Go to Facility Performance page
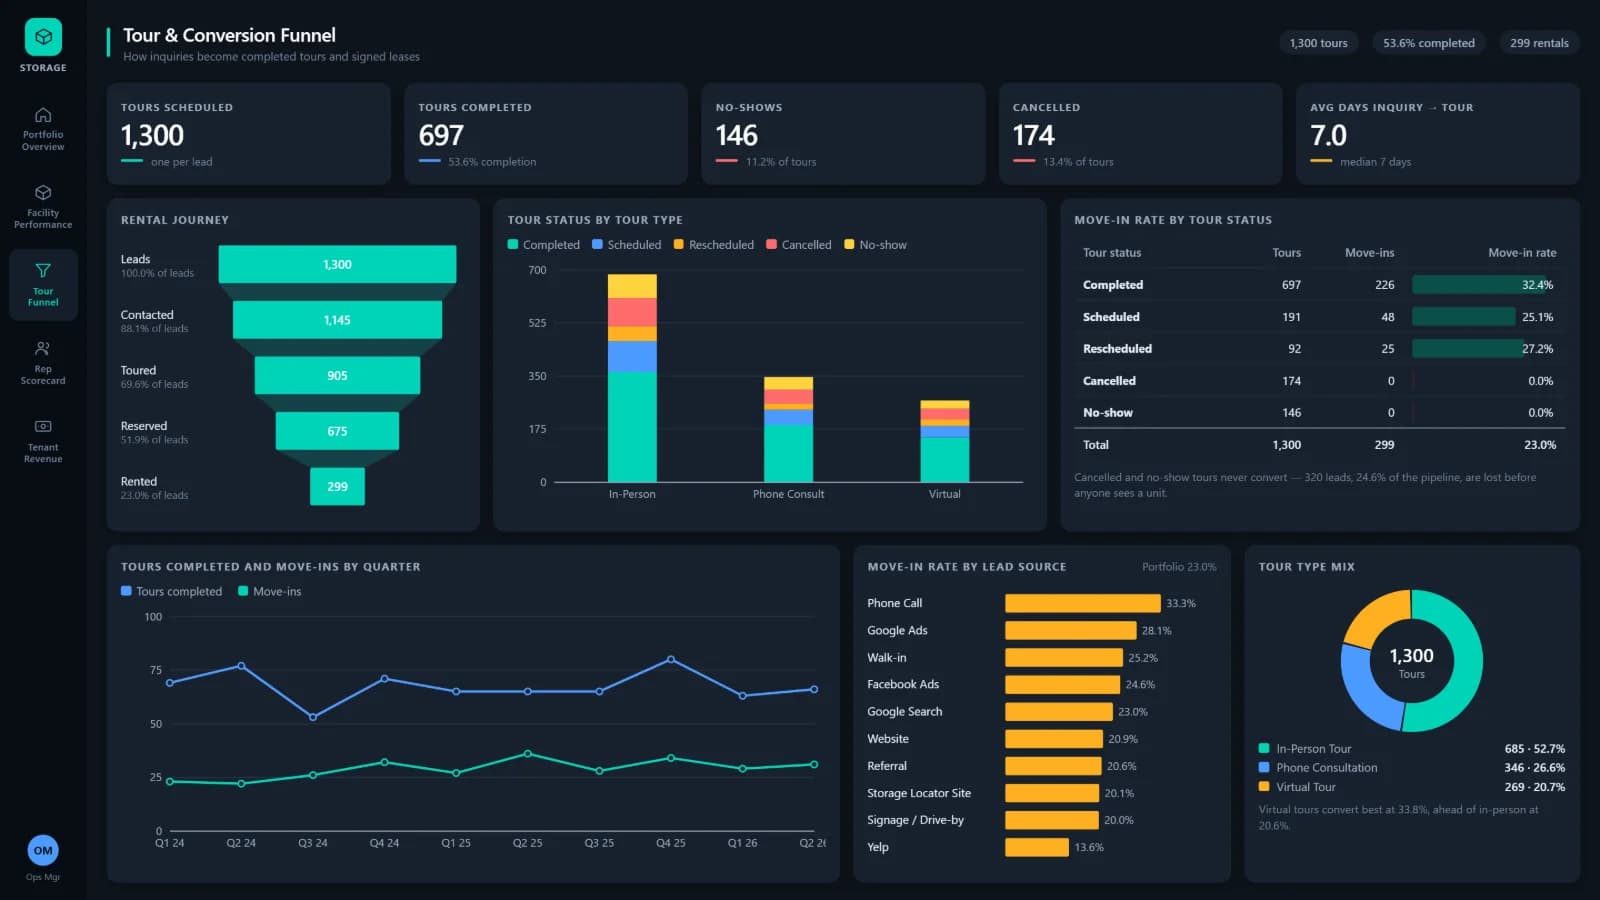Image resolution: width=1600 pixels, height=900 pixels. point(43,206)
